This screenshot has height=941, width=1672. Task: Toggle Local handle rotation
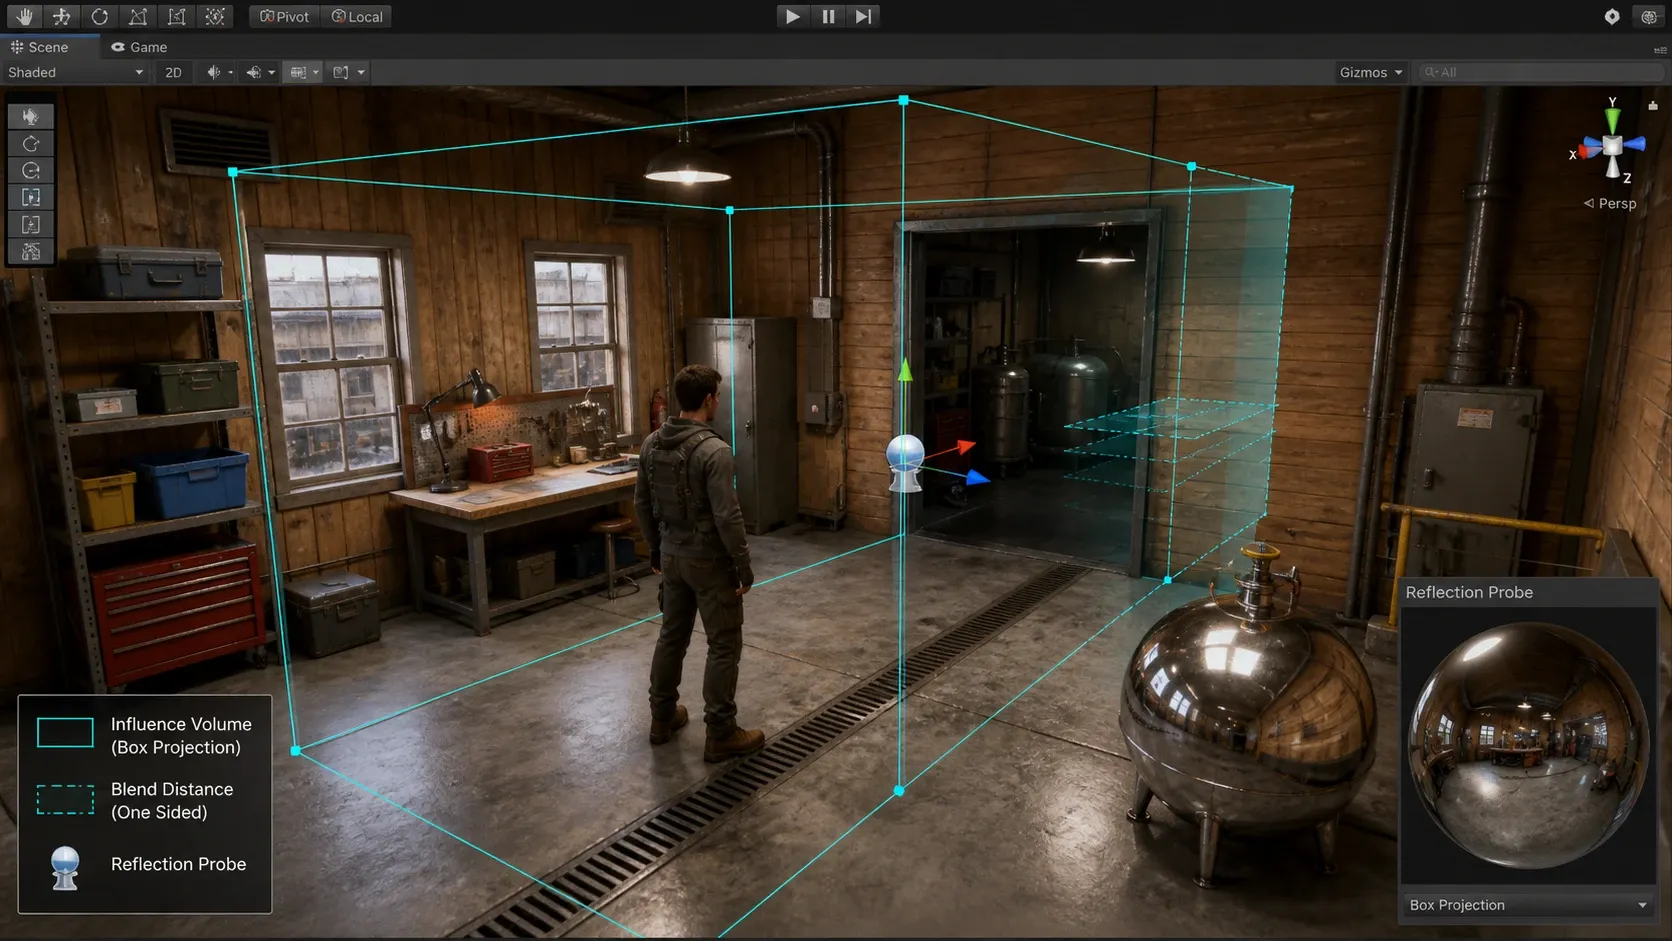[357, 16]
